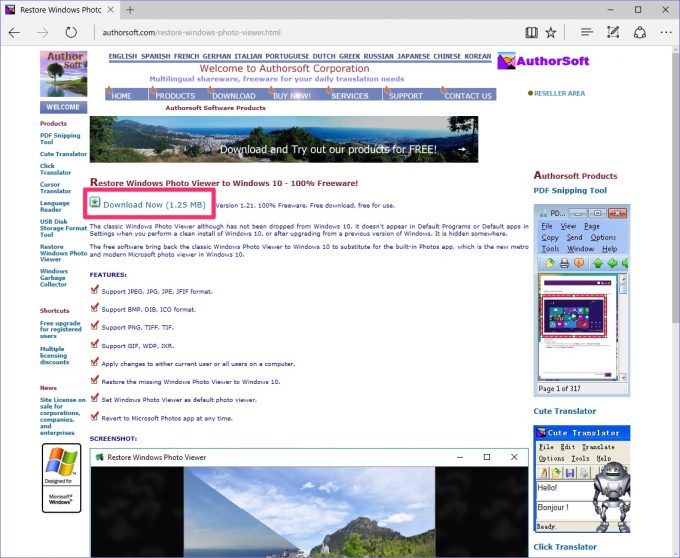Switch site language to GERMAN
This screenshot has height=558, width=680.
[x=217, y=56]
